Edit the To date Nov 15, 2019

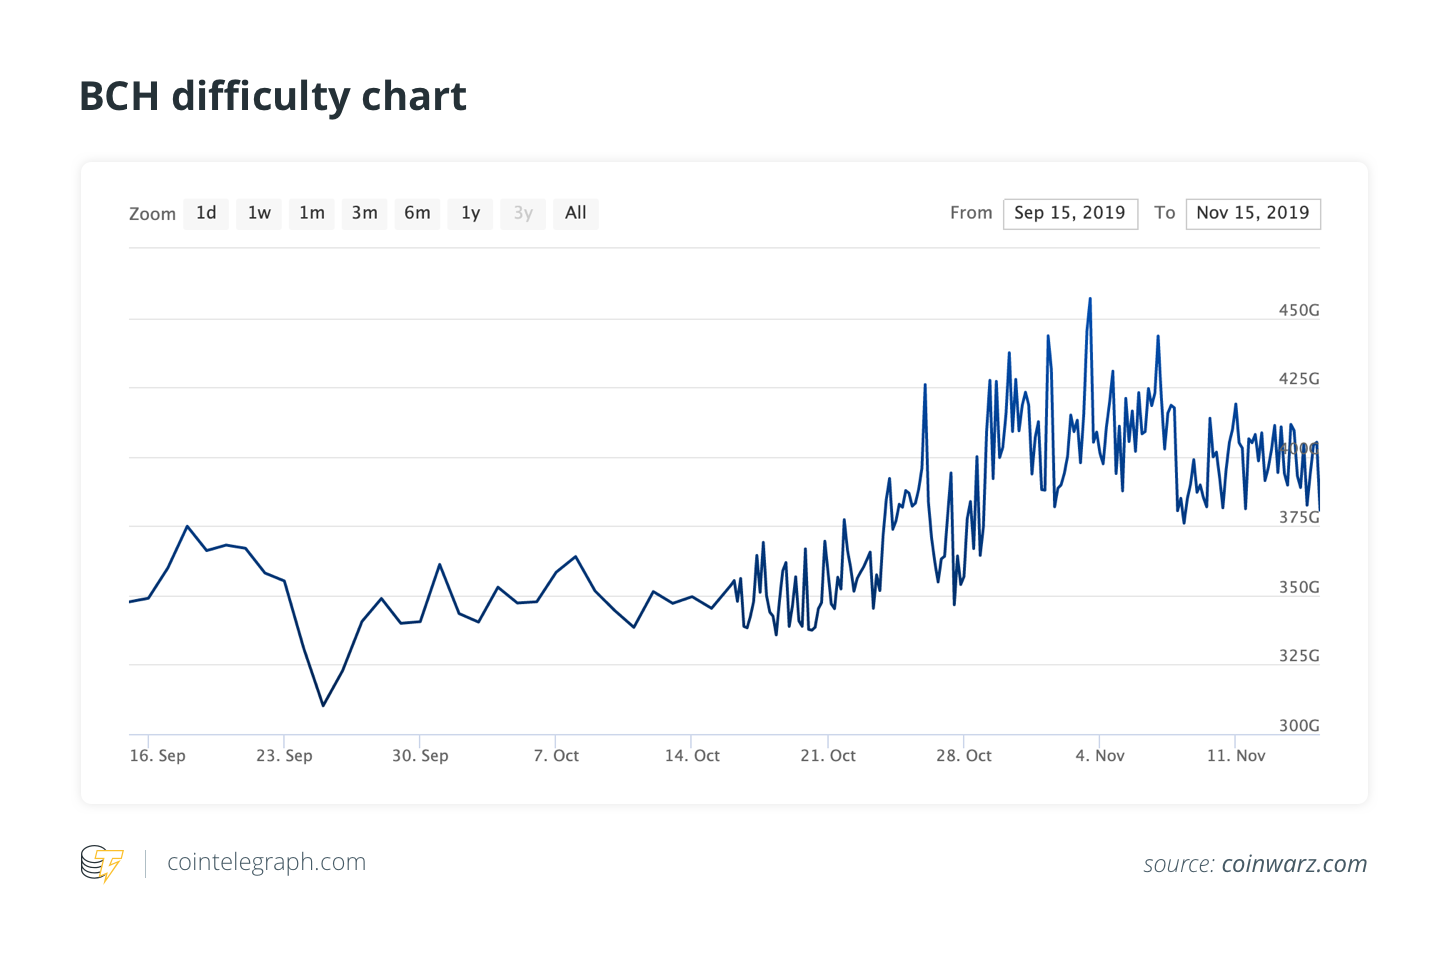tap(1253, 213)
